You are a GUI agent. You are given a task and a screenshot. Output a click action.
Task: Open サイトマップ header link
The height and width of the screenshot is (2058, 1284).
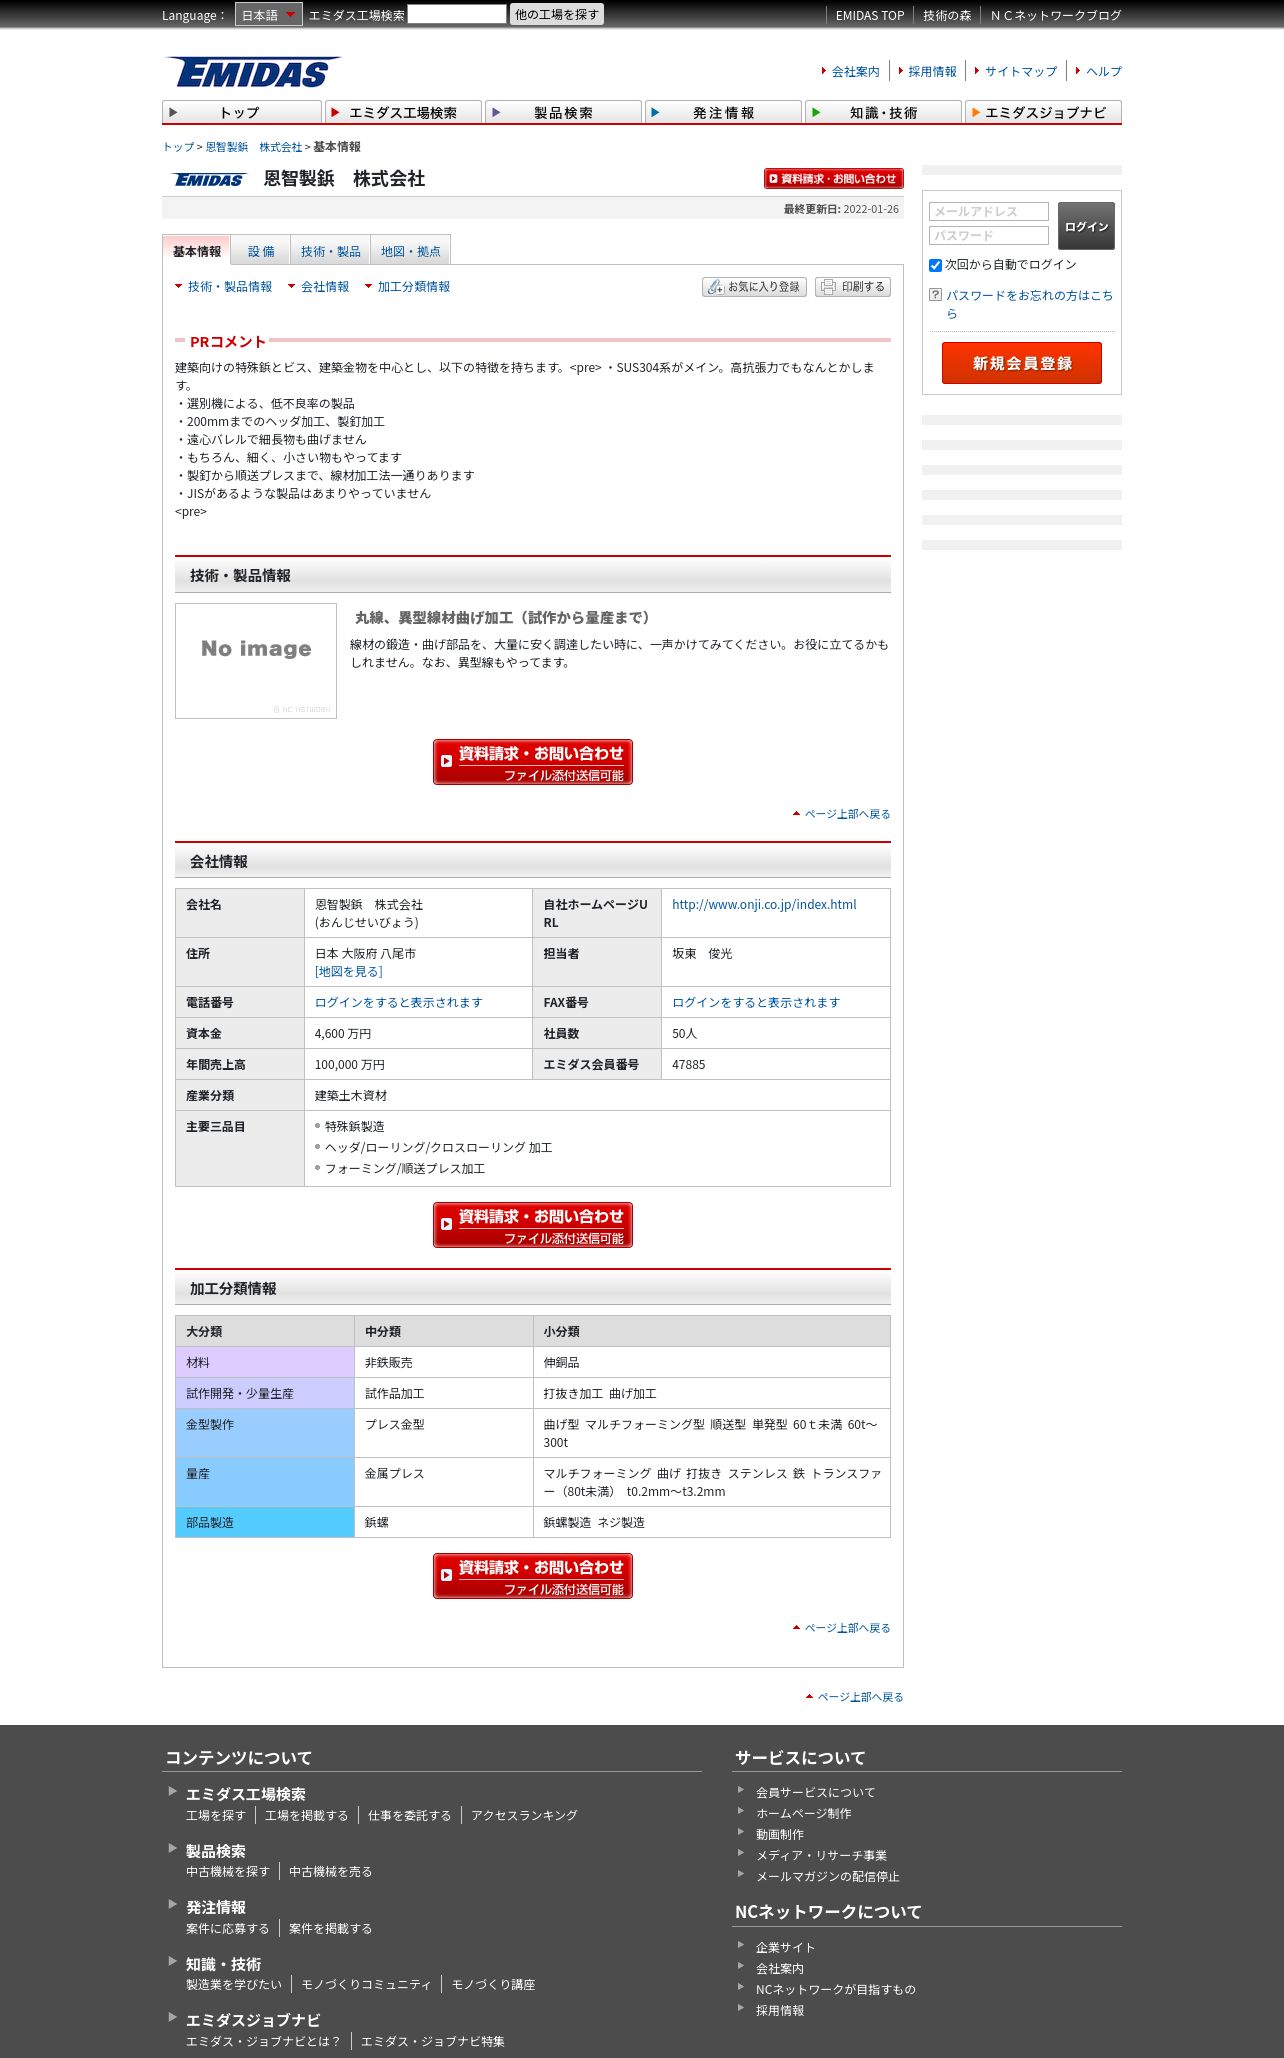(x=1021, y=72)
